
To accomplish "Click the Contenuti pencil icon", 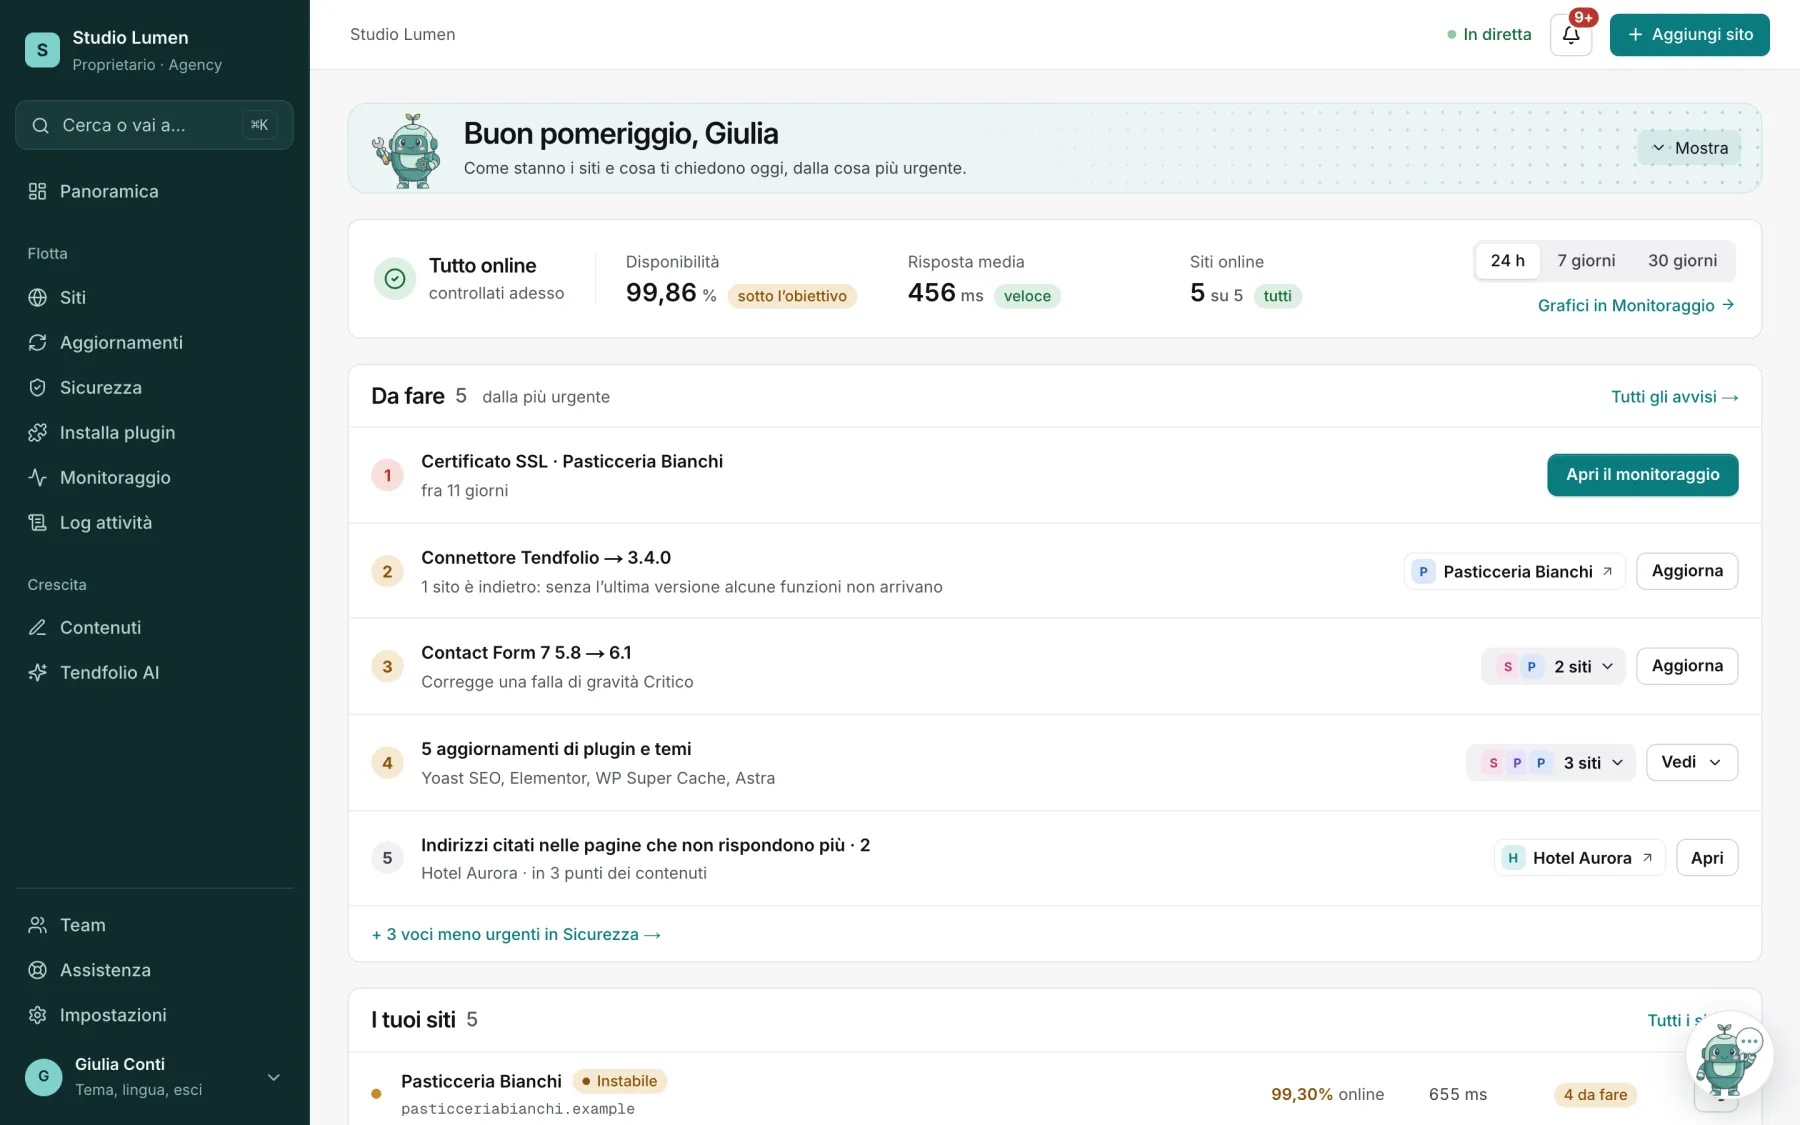I will [x=37, y=627].
